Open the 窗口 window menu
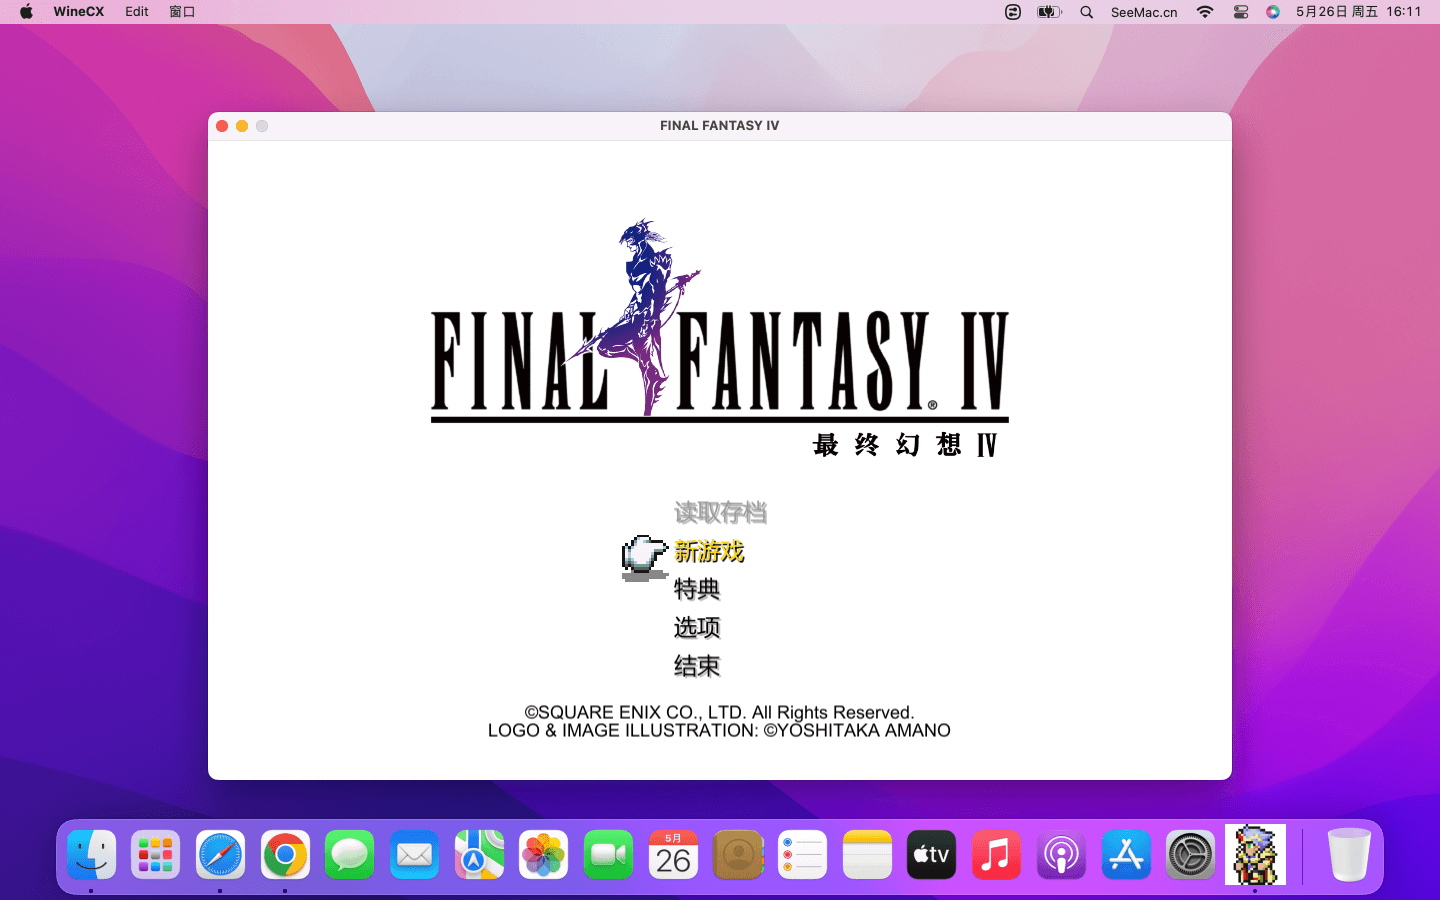 coord(182,12)
